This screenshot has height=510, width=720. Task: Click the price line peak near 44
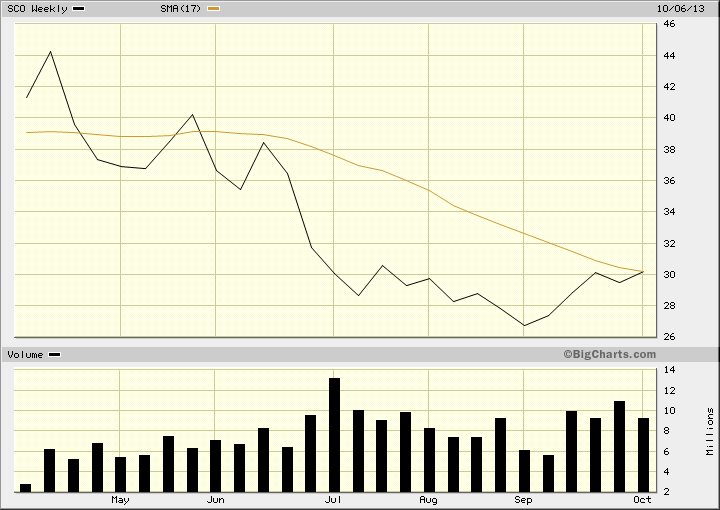(51, 52)
